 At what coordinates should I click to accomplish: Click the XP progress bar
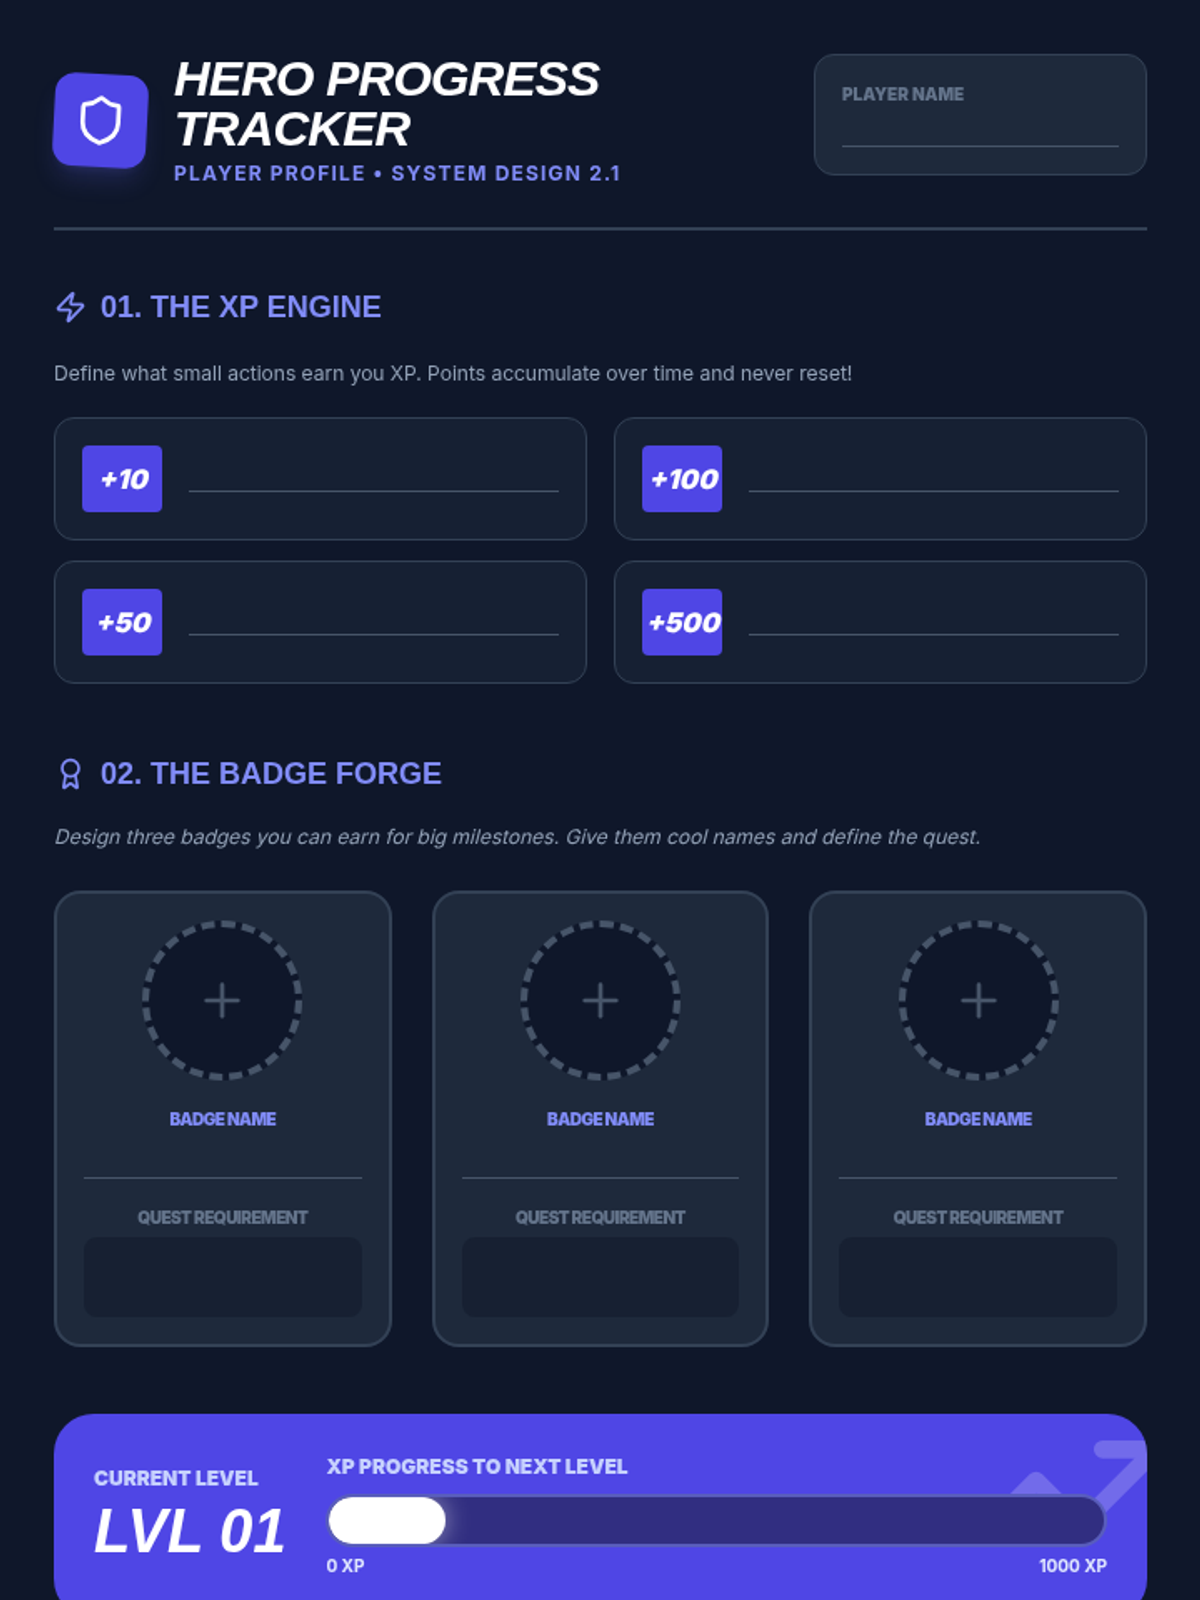pyautogui.click(x=716, y=1521)
